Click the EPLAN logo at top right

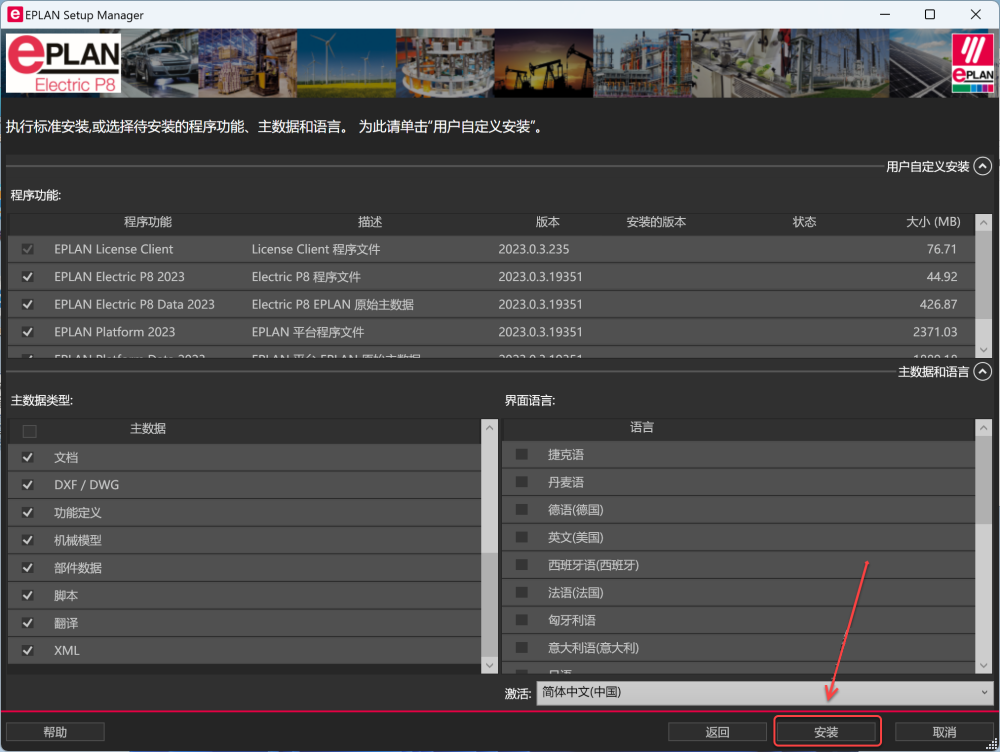pos(971,62)
